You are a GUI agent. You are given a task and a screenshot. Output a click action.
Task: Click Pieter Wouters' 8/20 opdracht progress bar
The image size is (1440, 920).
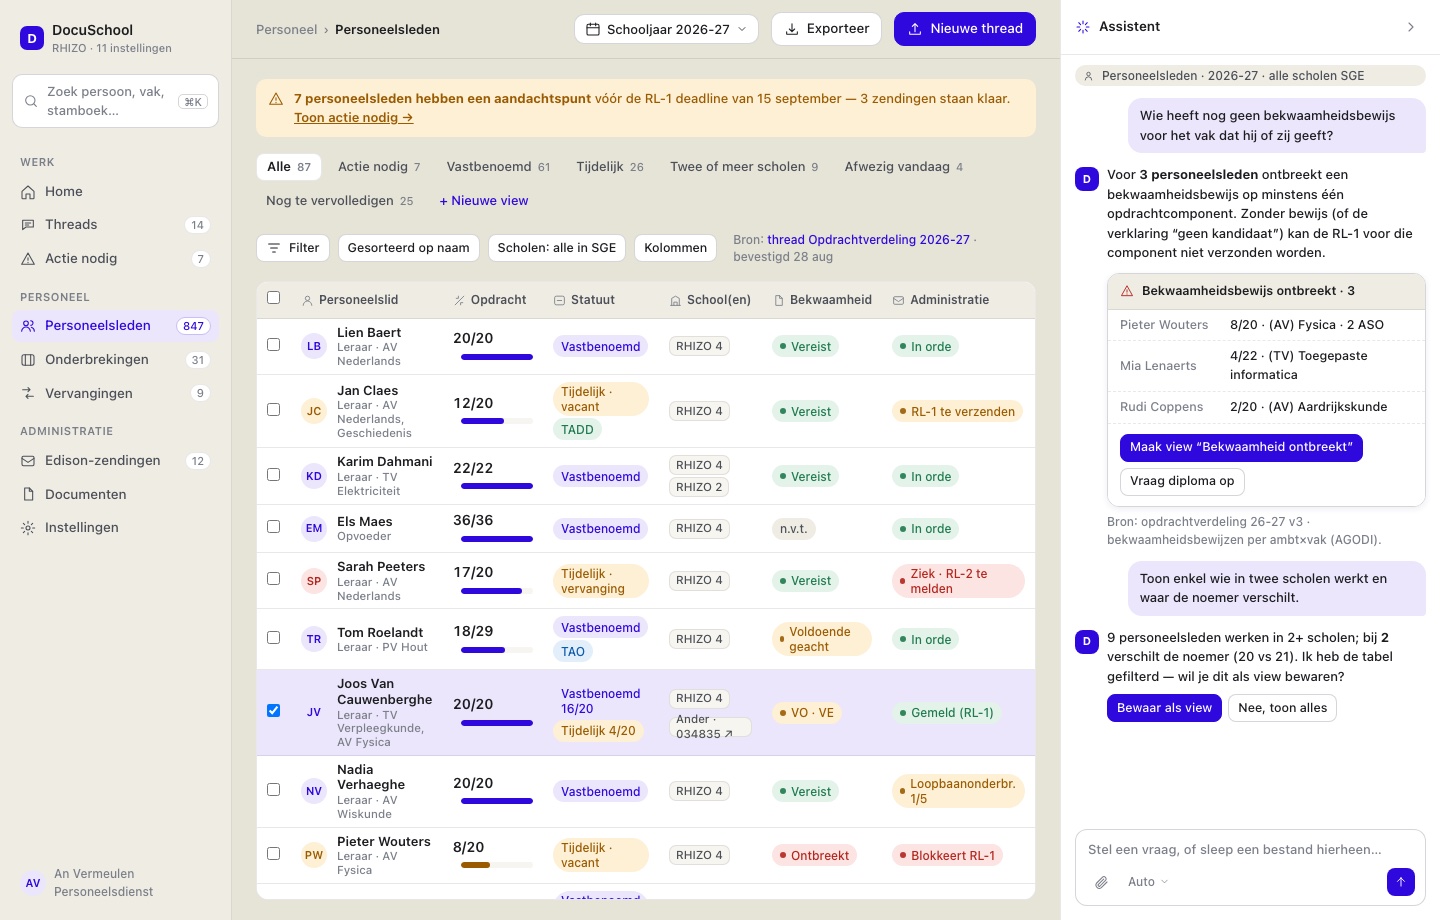point(497,865)
